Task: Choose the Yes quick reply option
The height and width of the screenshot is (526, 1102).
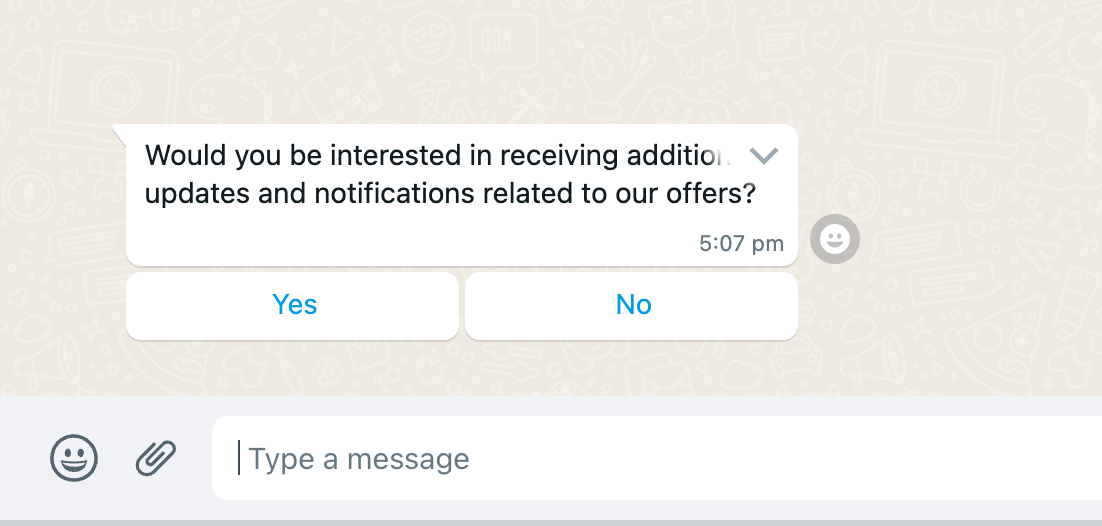Action: [292, 305]
